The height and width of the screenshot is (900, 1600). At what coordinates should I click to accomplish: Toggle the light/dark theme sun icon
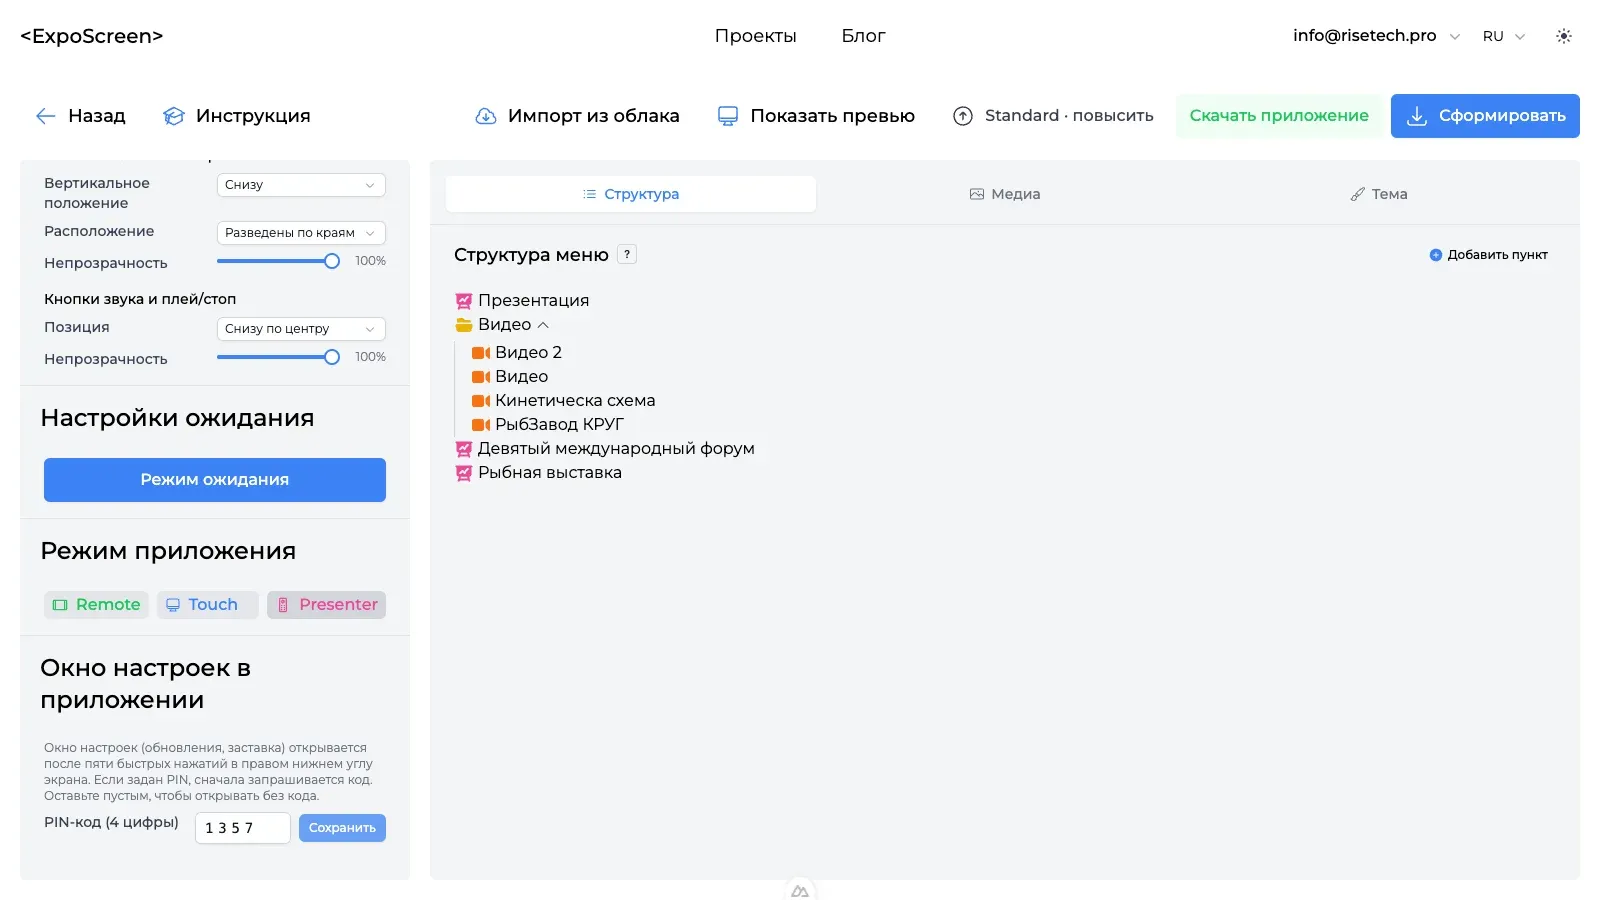pos(1564,36)
